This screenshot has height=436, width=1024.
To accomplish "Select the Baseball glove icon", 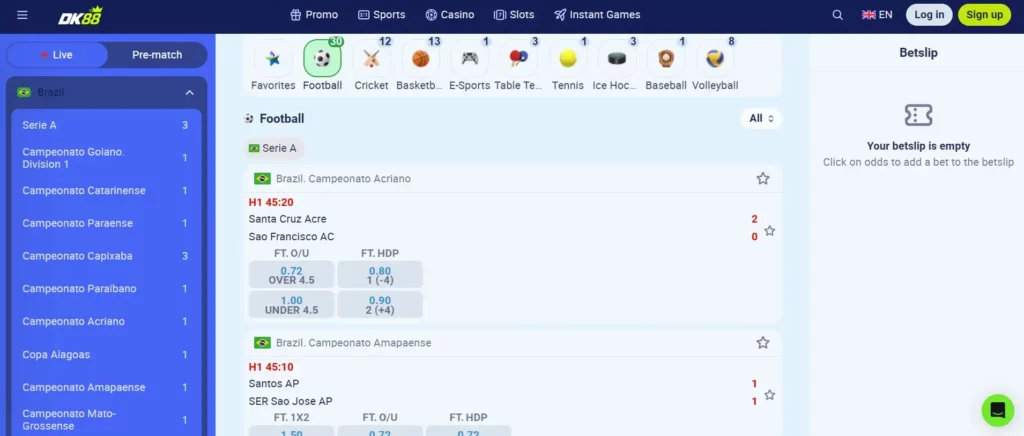I will pos(665,59).
